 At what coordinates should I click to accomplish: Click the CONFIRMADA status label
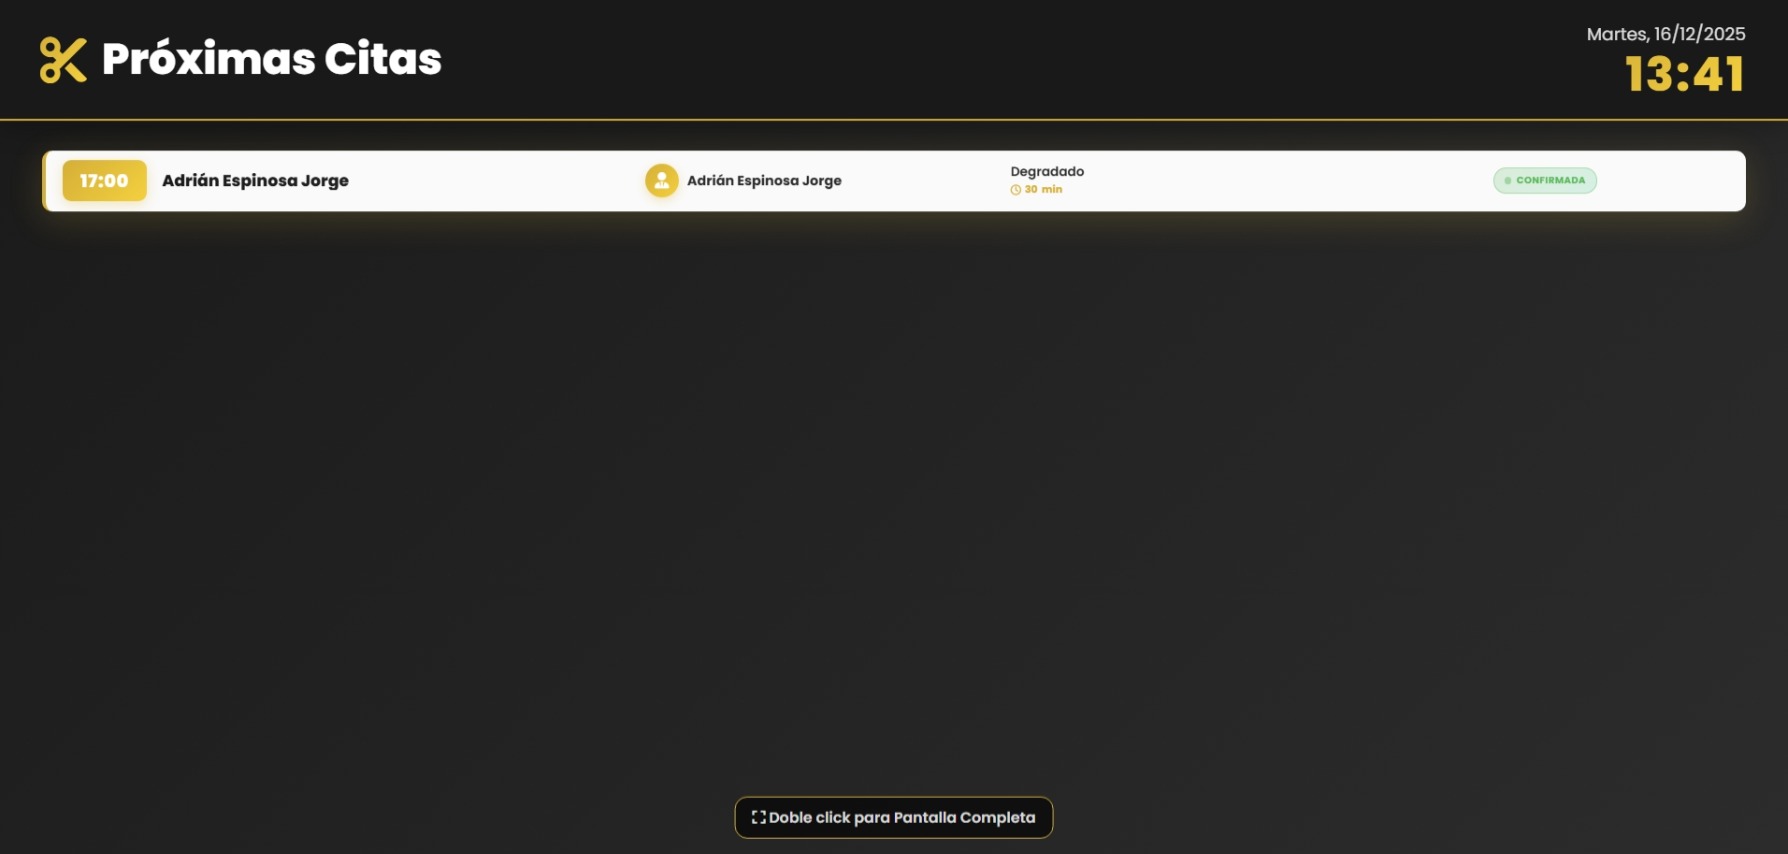(1550, 181)
